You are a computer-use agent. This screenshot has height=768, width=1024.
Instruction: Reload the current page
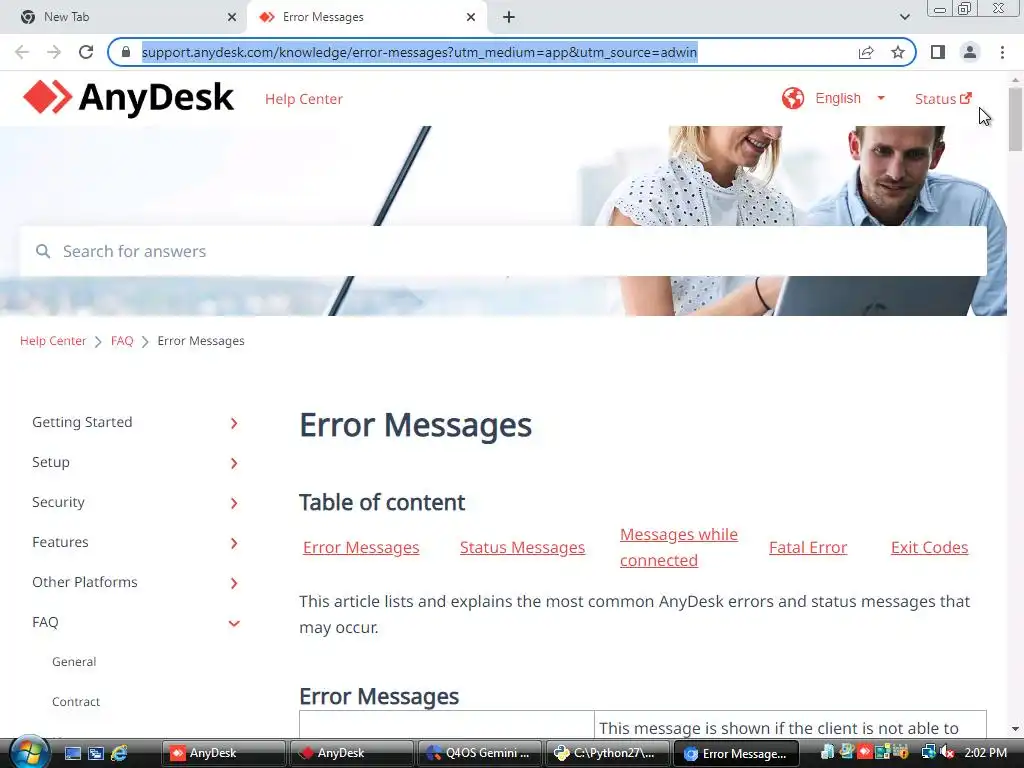pos(86,52)
